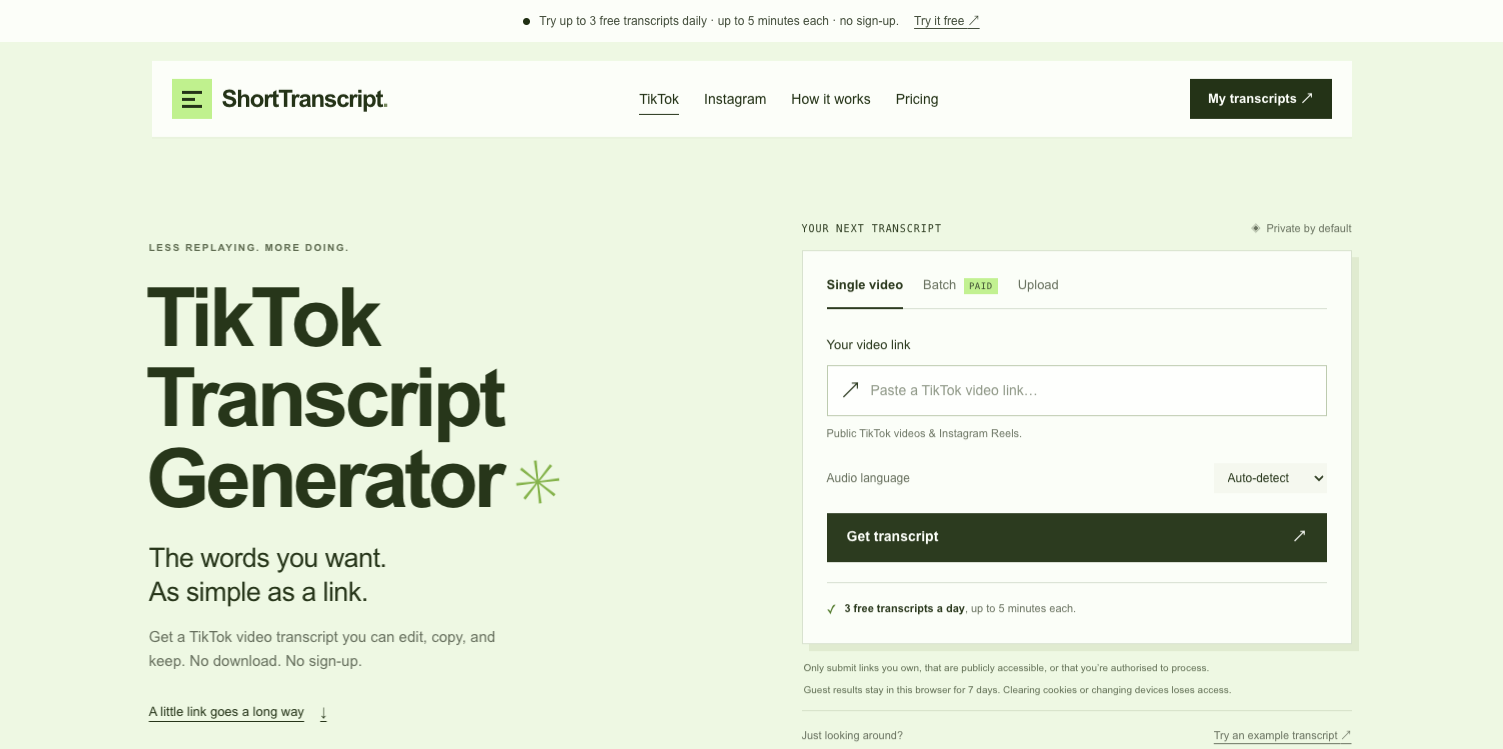This screenshot has width=1503, height=749.
Task: Click 'Guest results stay in this browser' notice
Action: point(1017,690)
